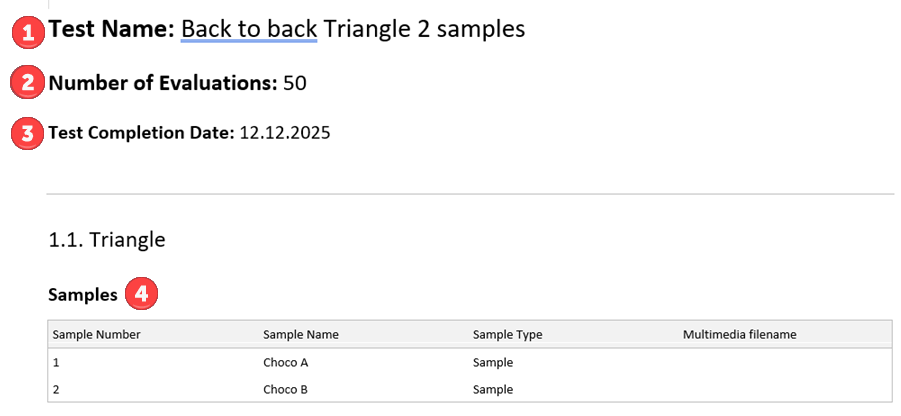Select the 'Choco B' table cell
Viewport: 901px width, 416px height.
286,389
